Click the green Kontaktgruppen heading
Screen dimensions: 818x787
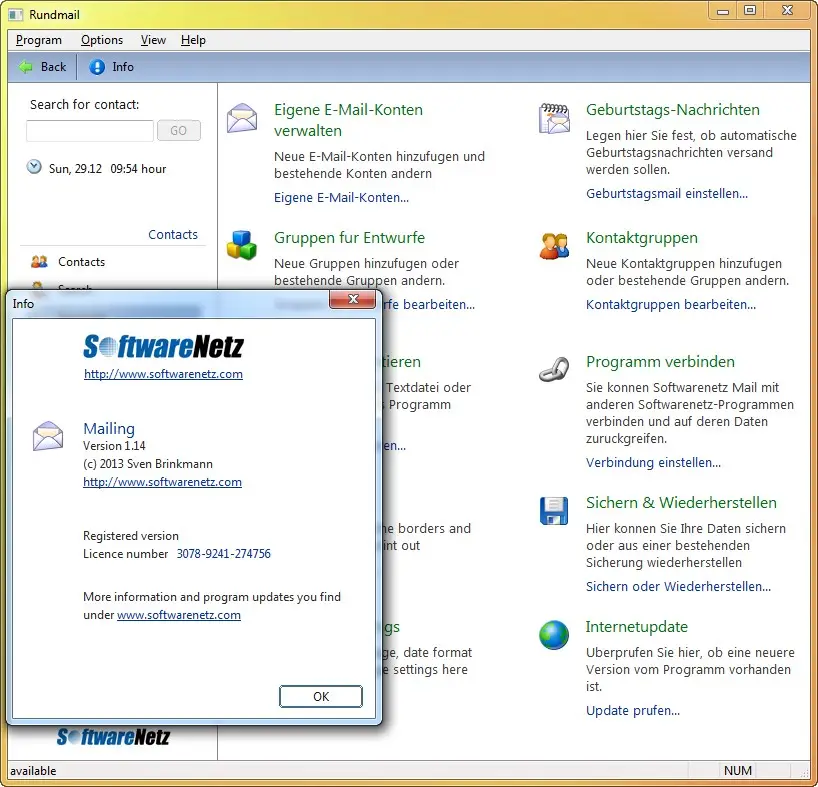coord(642,238)
